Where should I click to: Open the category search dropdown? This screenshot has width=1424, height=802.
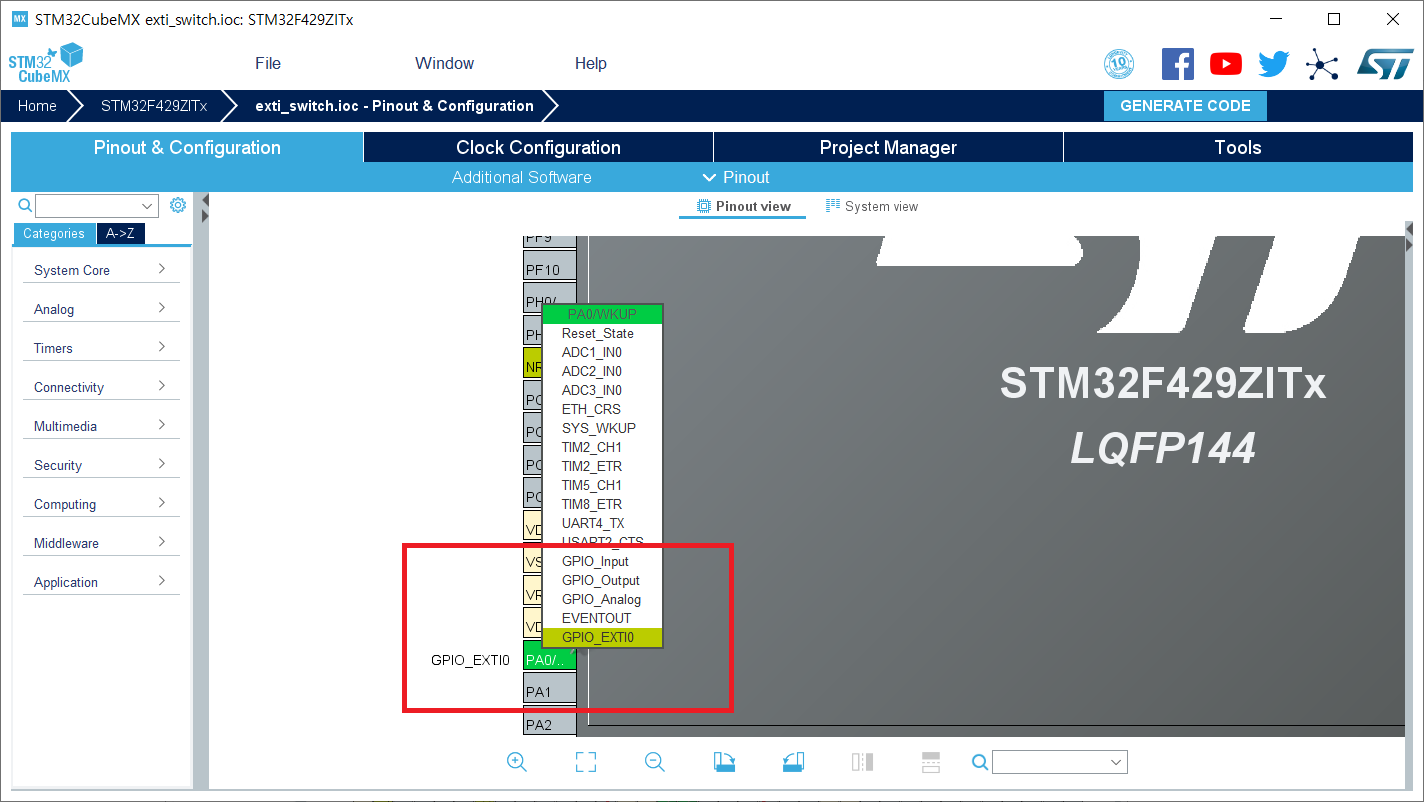click(148, 206)
